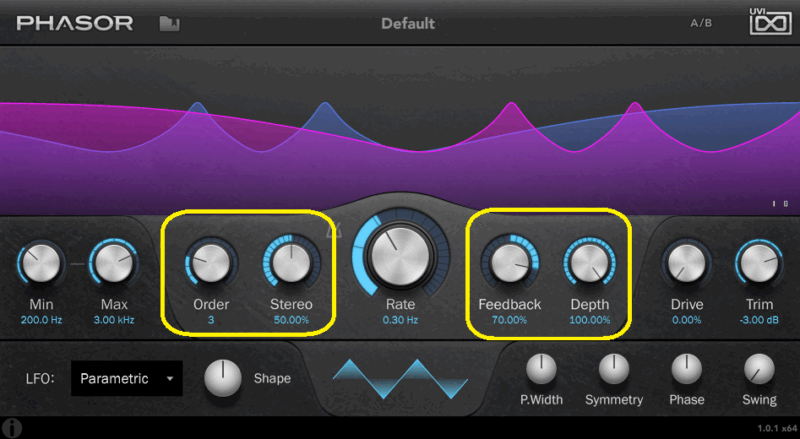Click the Shape label text
800x439 pixels.
point(272,379)
